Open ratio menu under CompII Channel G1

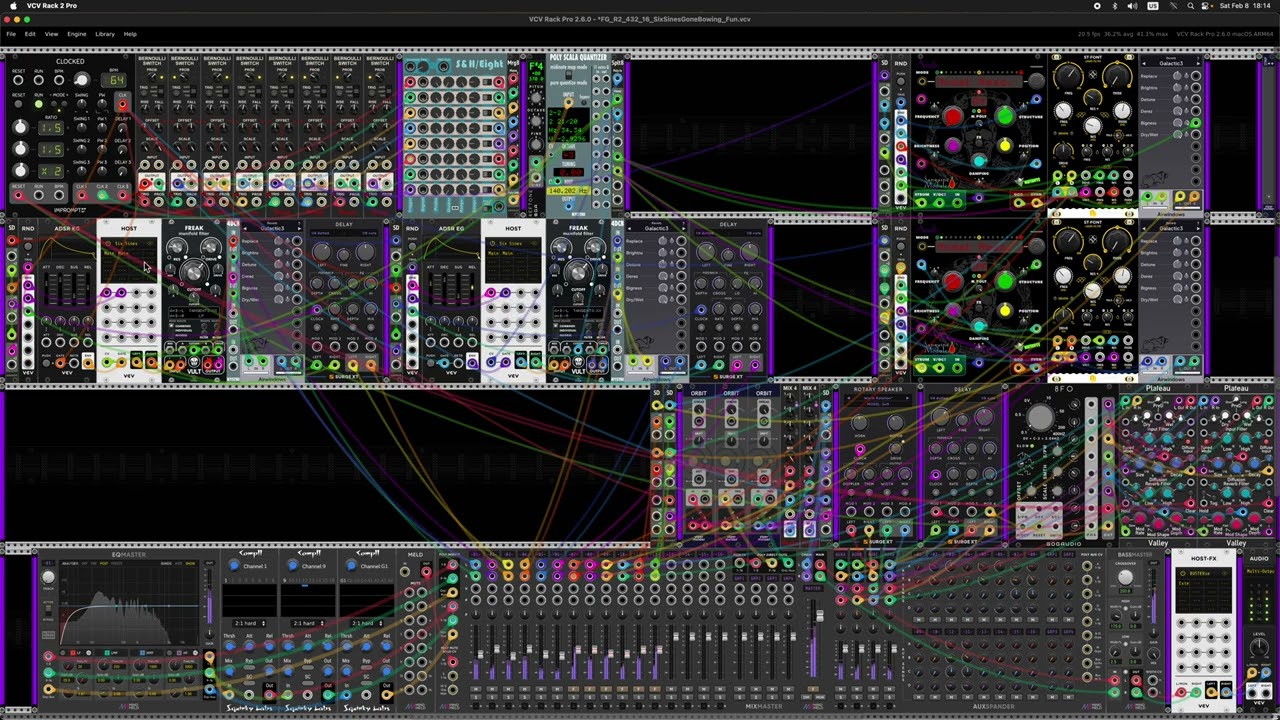point(366,623)
